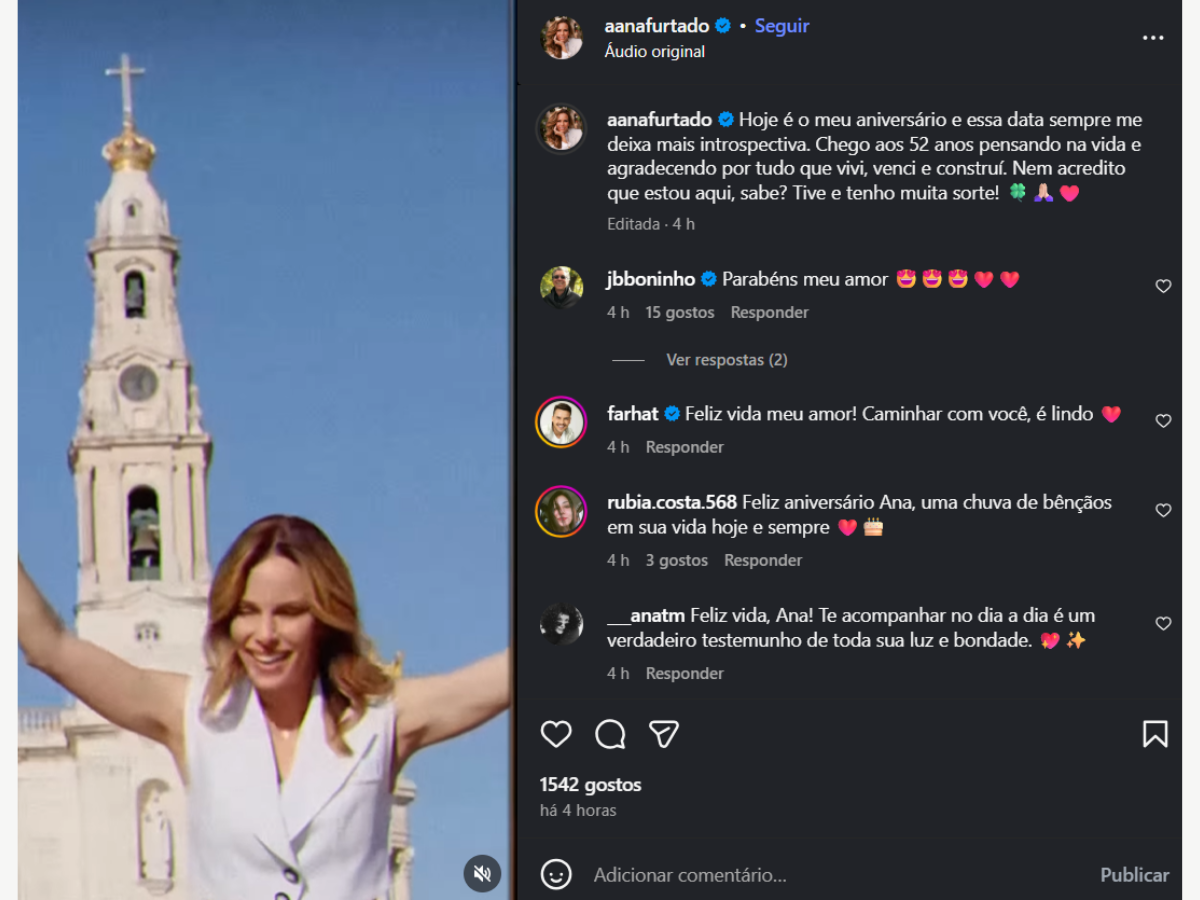
Task: Open aanafurtado profile avatar in header
Action: click(562, 38)
